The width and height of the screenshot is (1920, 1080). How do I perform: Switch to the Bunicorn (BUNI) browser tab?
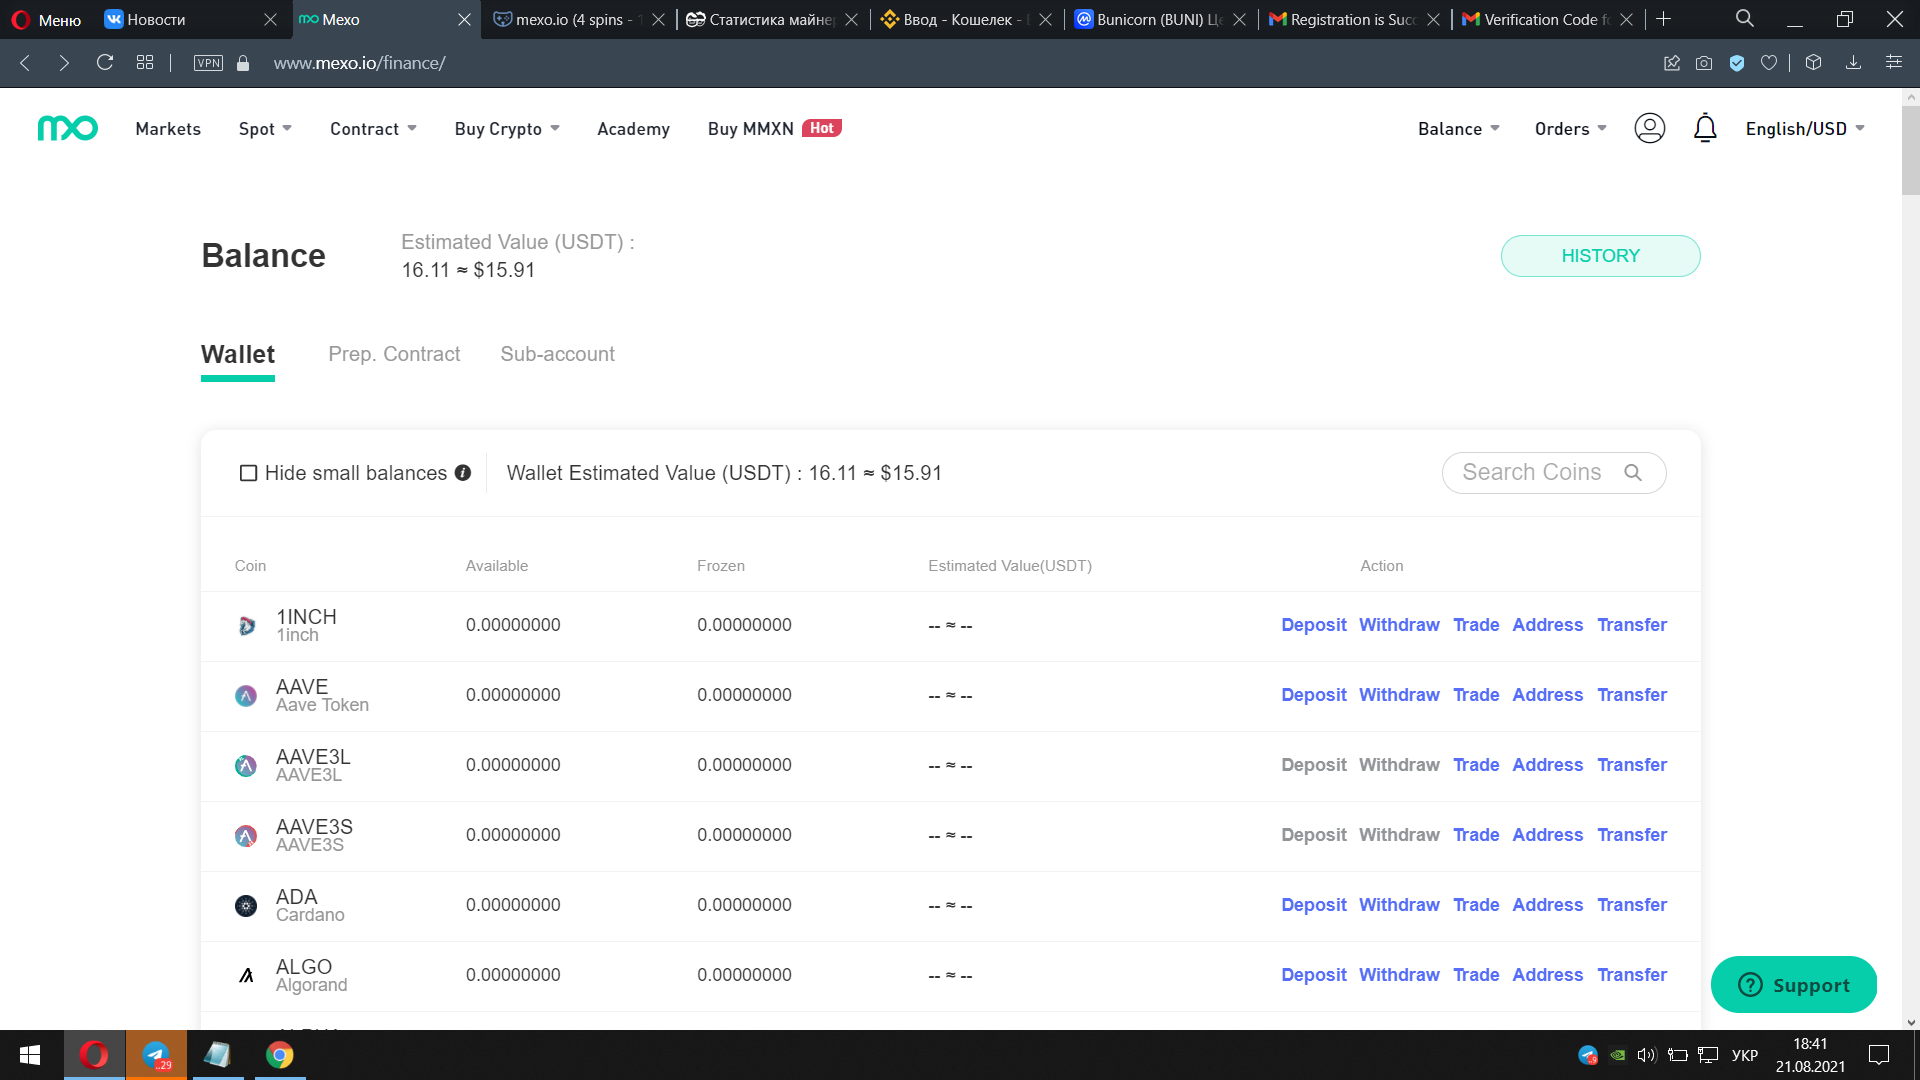point(1160,19)
